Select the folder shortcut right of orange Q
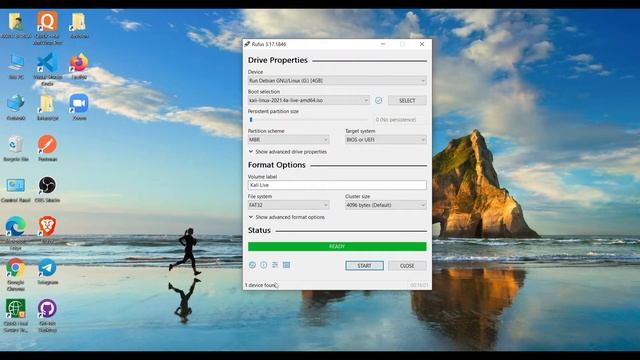Screen dimensions: 640x360 (79, 22)
